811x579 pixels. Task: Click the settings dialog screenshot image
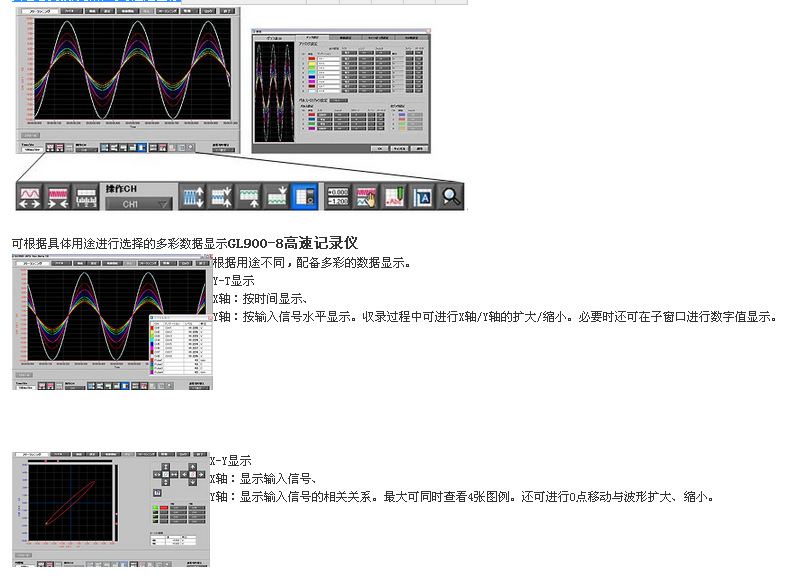click(341, 91)
